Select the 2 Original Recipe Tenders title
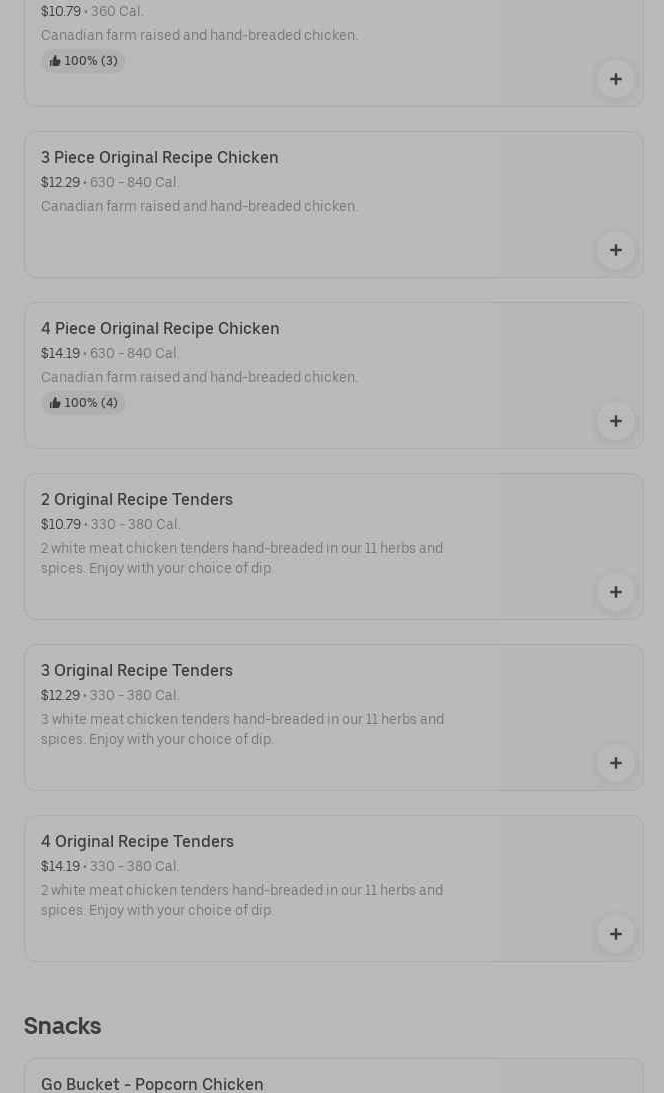Image resolution: width=664 pixels, height=1093 pixels. 137,500
